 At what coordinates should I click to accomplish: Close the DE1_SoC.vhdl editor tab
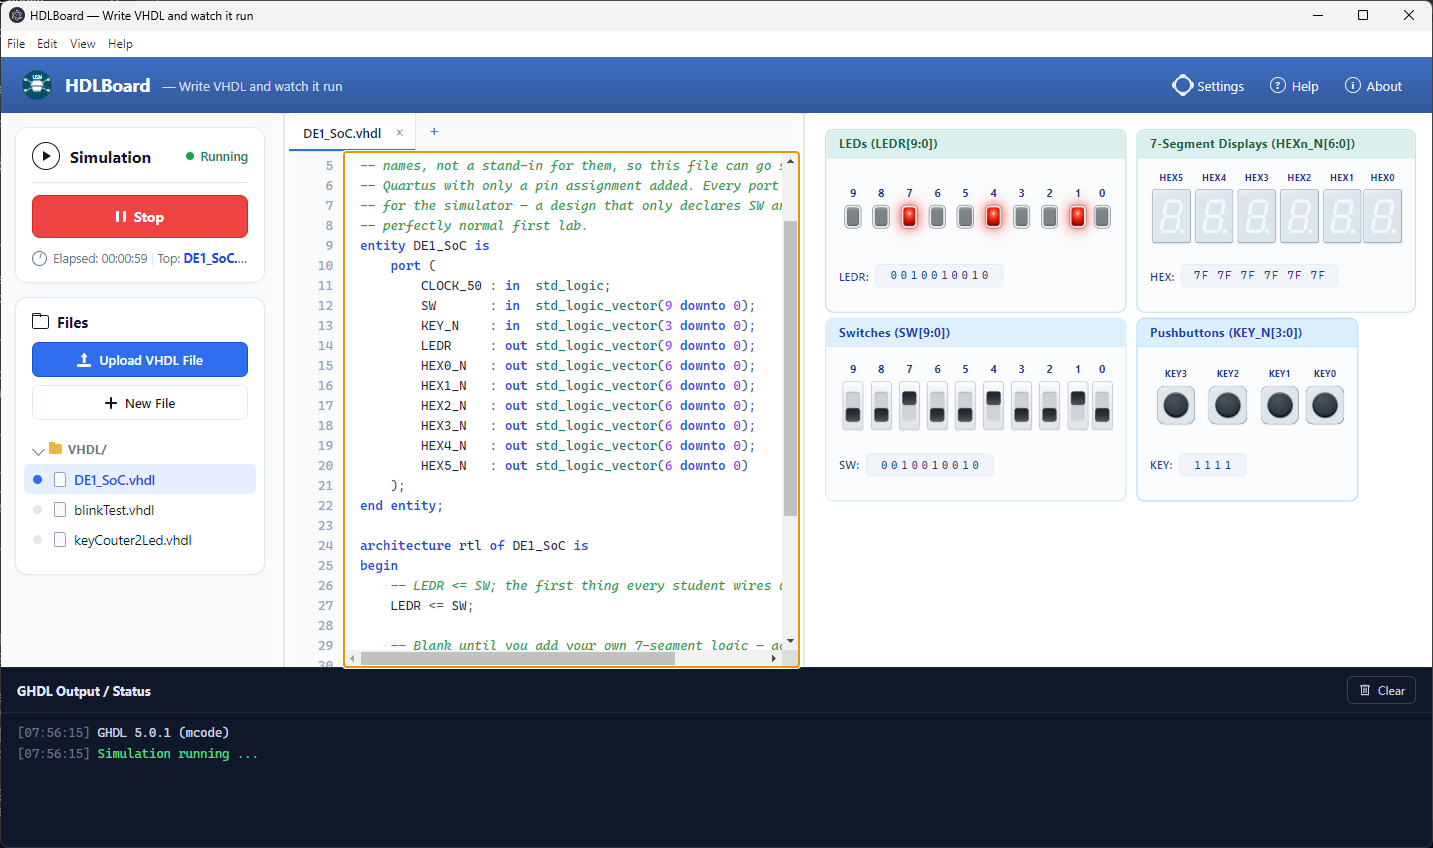click(x=399, y=132)
